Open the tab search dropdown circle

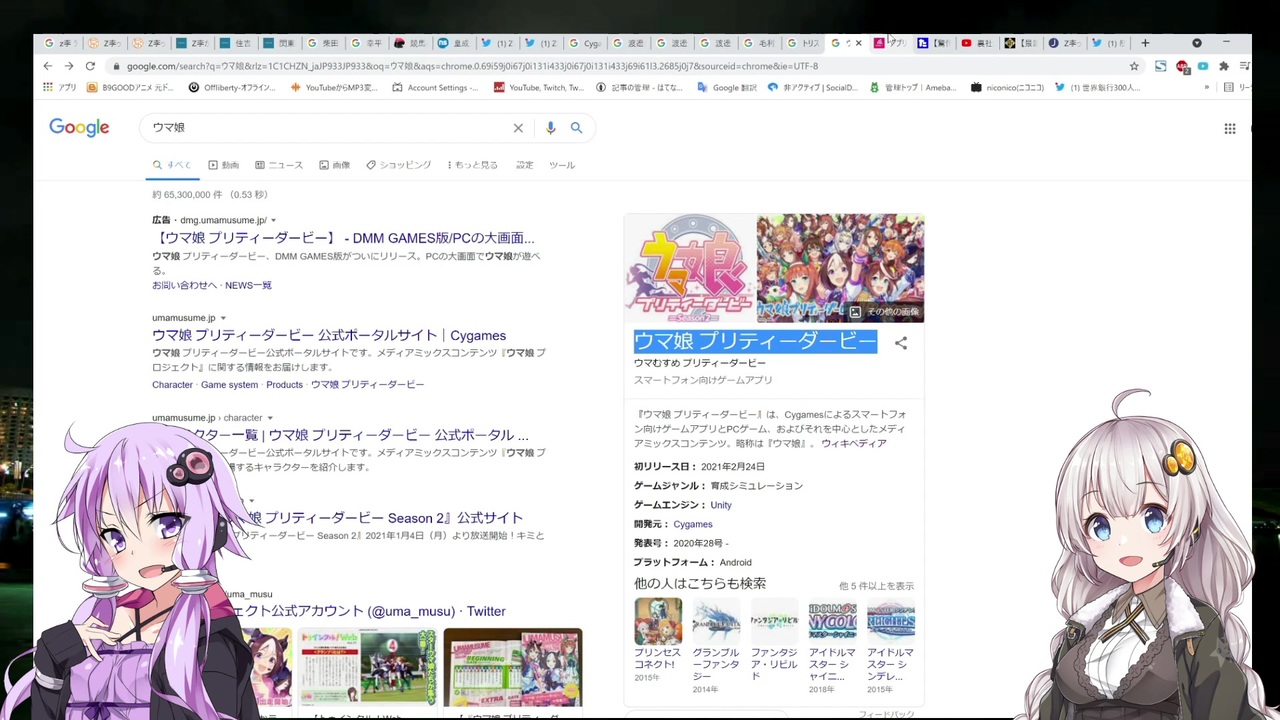(1197, 43)
